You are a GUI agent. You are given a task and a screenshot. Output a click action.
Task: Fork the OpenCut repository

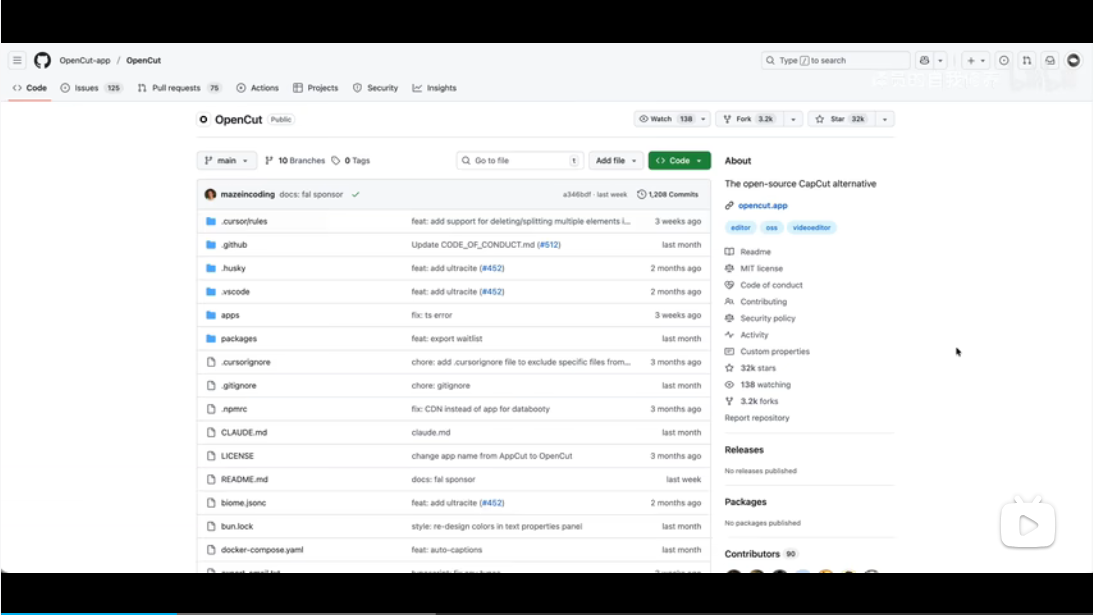[x=749, y=119]
